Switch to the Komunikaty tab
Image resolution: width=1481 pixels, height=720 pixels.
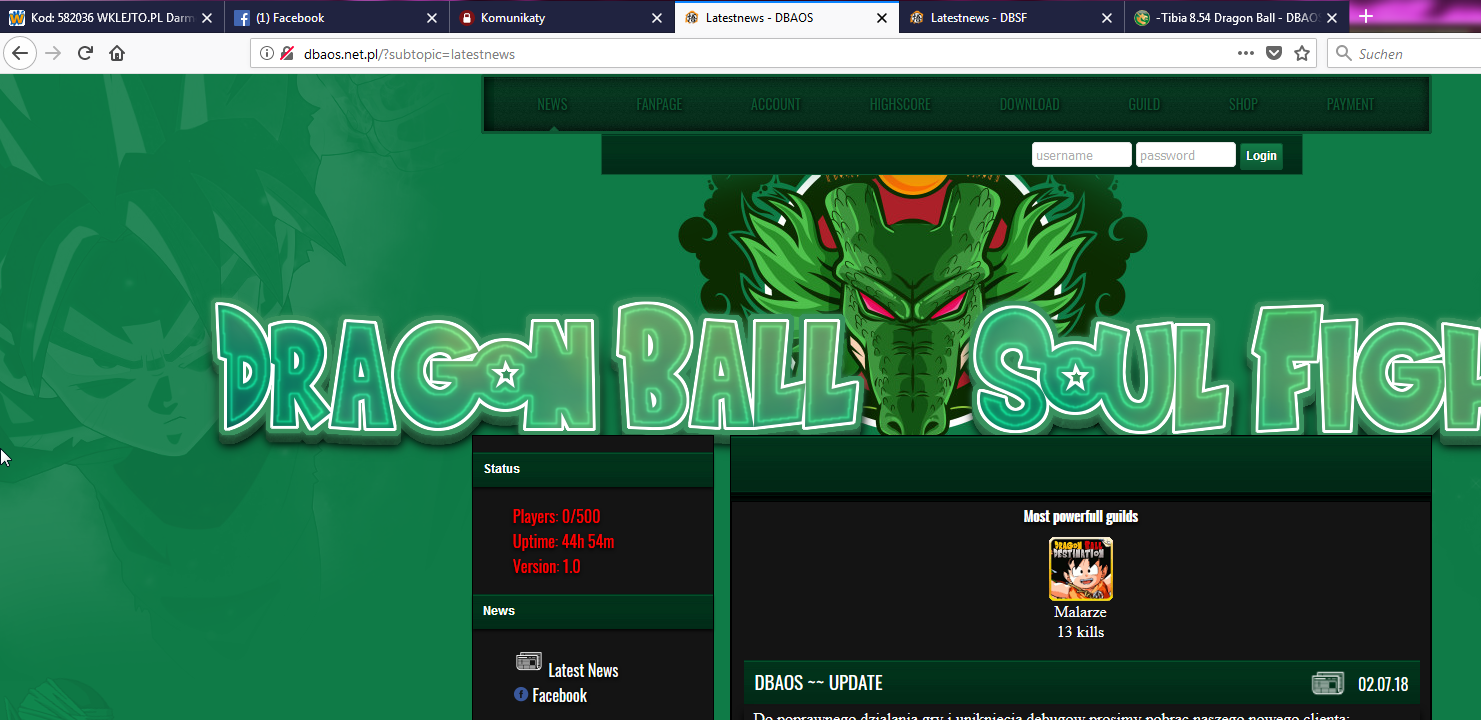point(562,18)
